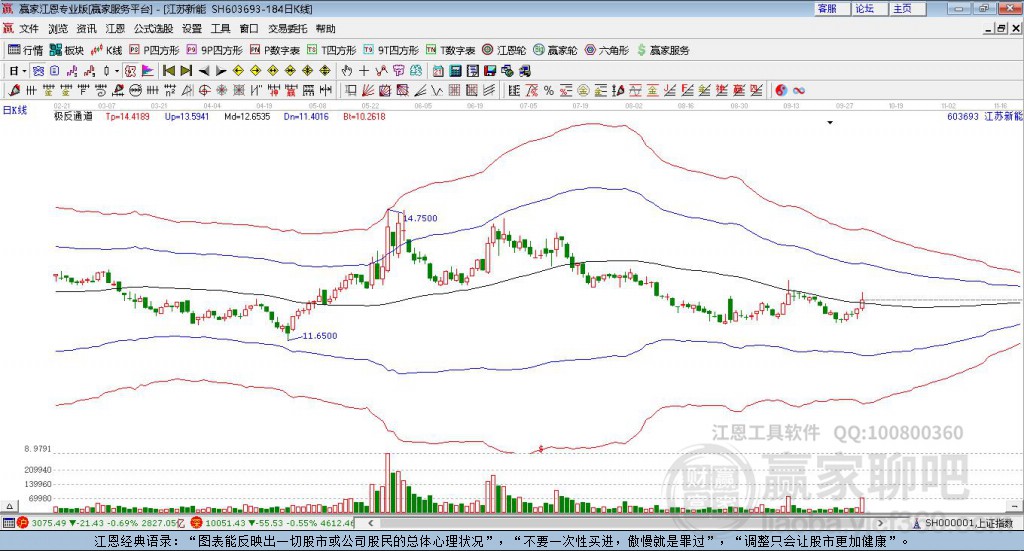This screenshot has width=1024, height=551.
Task: Open the T四方形 tool
Action: 332,50
